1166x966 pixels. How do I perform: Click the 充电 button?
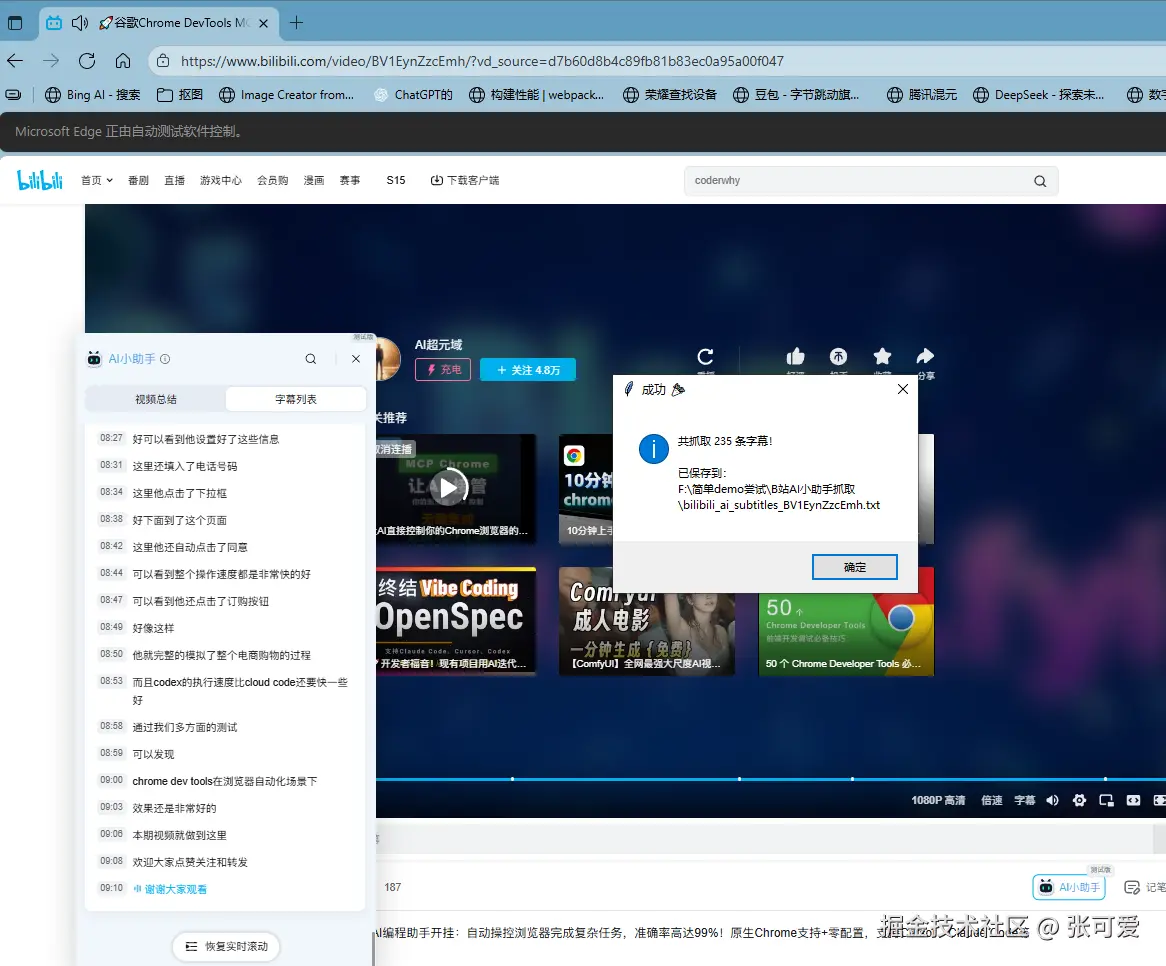(x=443, y=370)
